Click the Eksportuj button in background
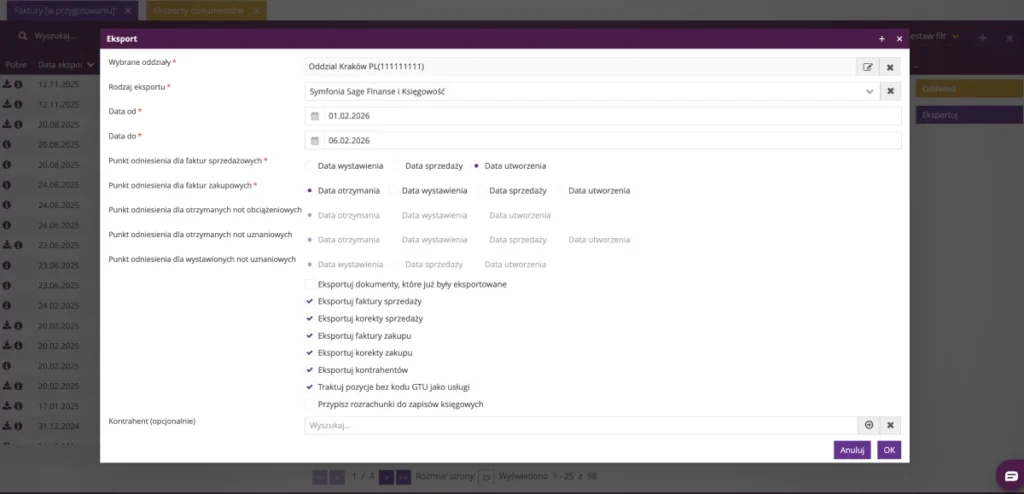Image resolution: width=1024 pixels, height=494 pixels. coord(969,115)
